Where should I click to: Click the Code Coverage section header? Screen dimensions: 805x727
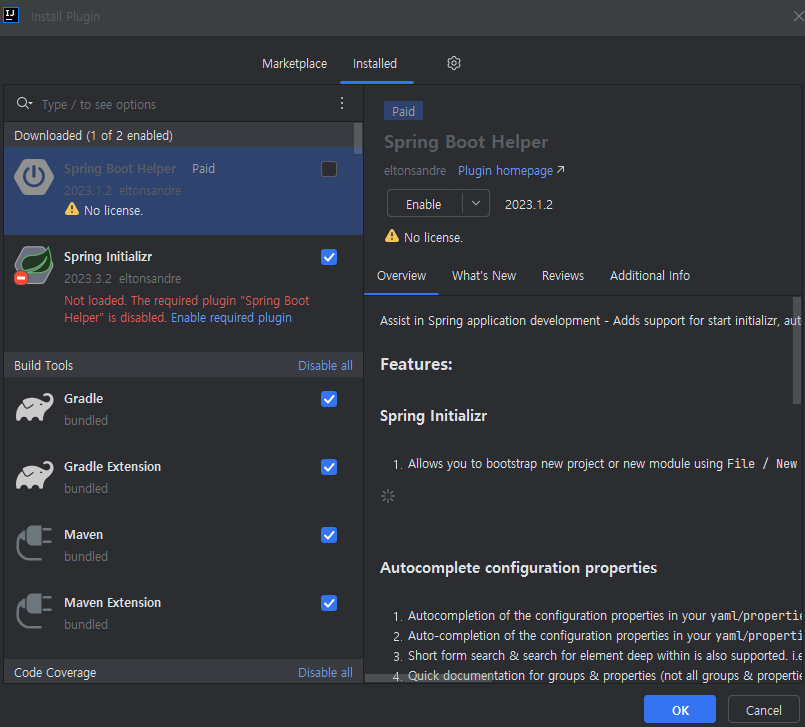(x=55, y=673)
